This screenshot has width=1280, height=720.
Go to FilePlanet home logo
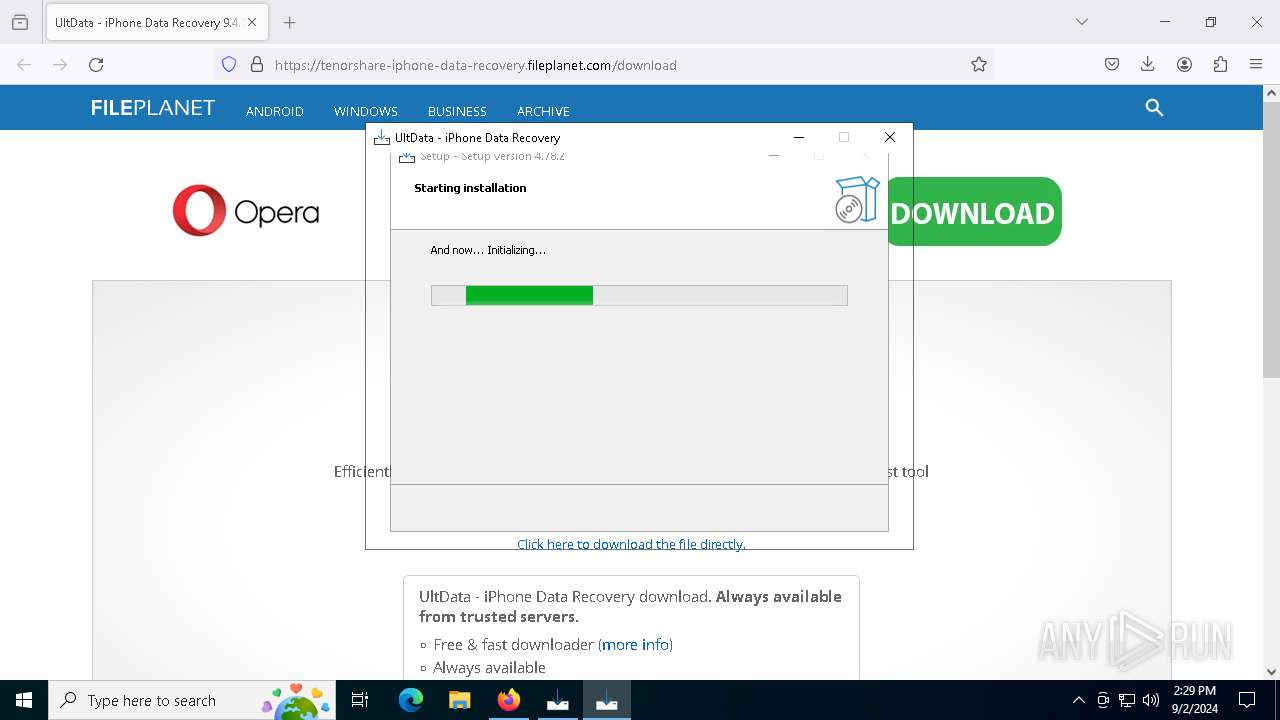153,108
